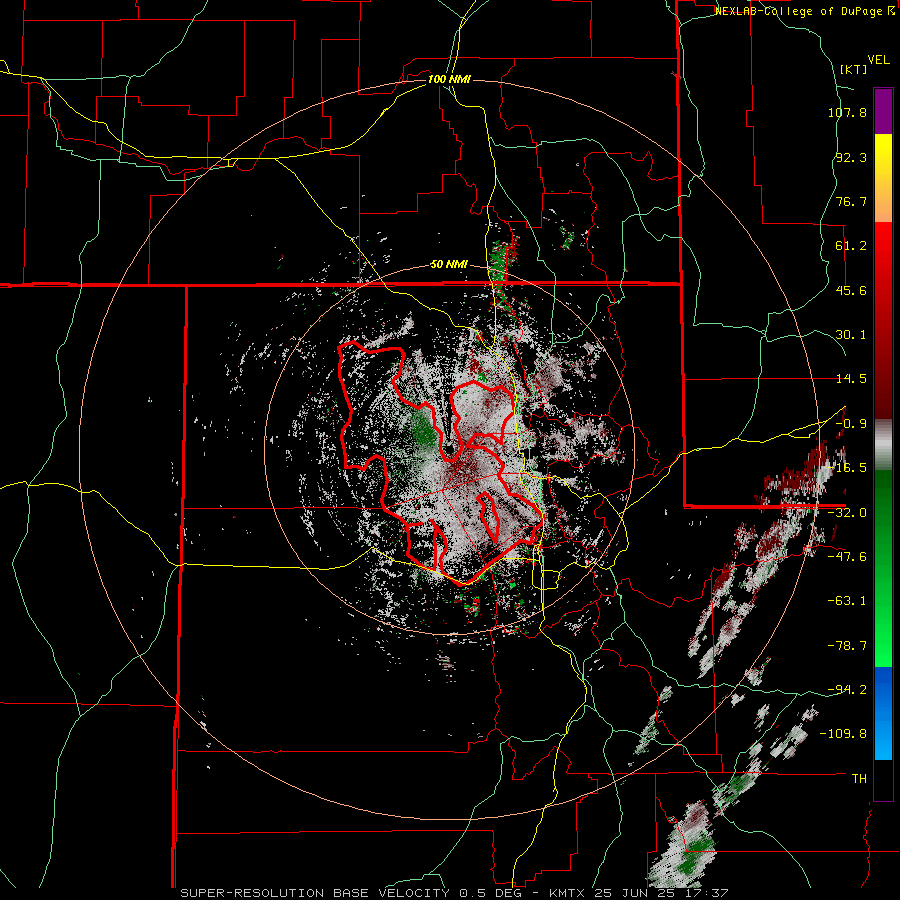Pick the yellow-orange segment of the color bar
The height and width of the screenshot is (900, 900).
point(883,178)
